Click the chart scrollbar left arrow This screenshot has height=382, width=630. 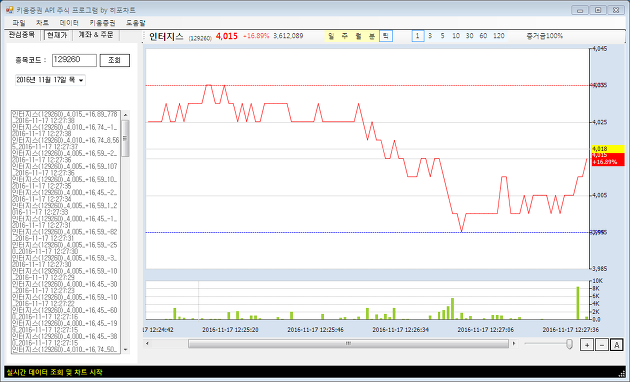tap(147, 343)
